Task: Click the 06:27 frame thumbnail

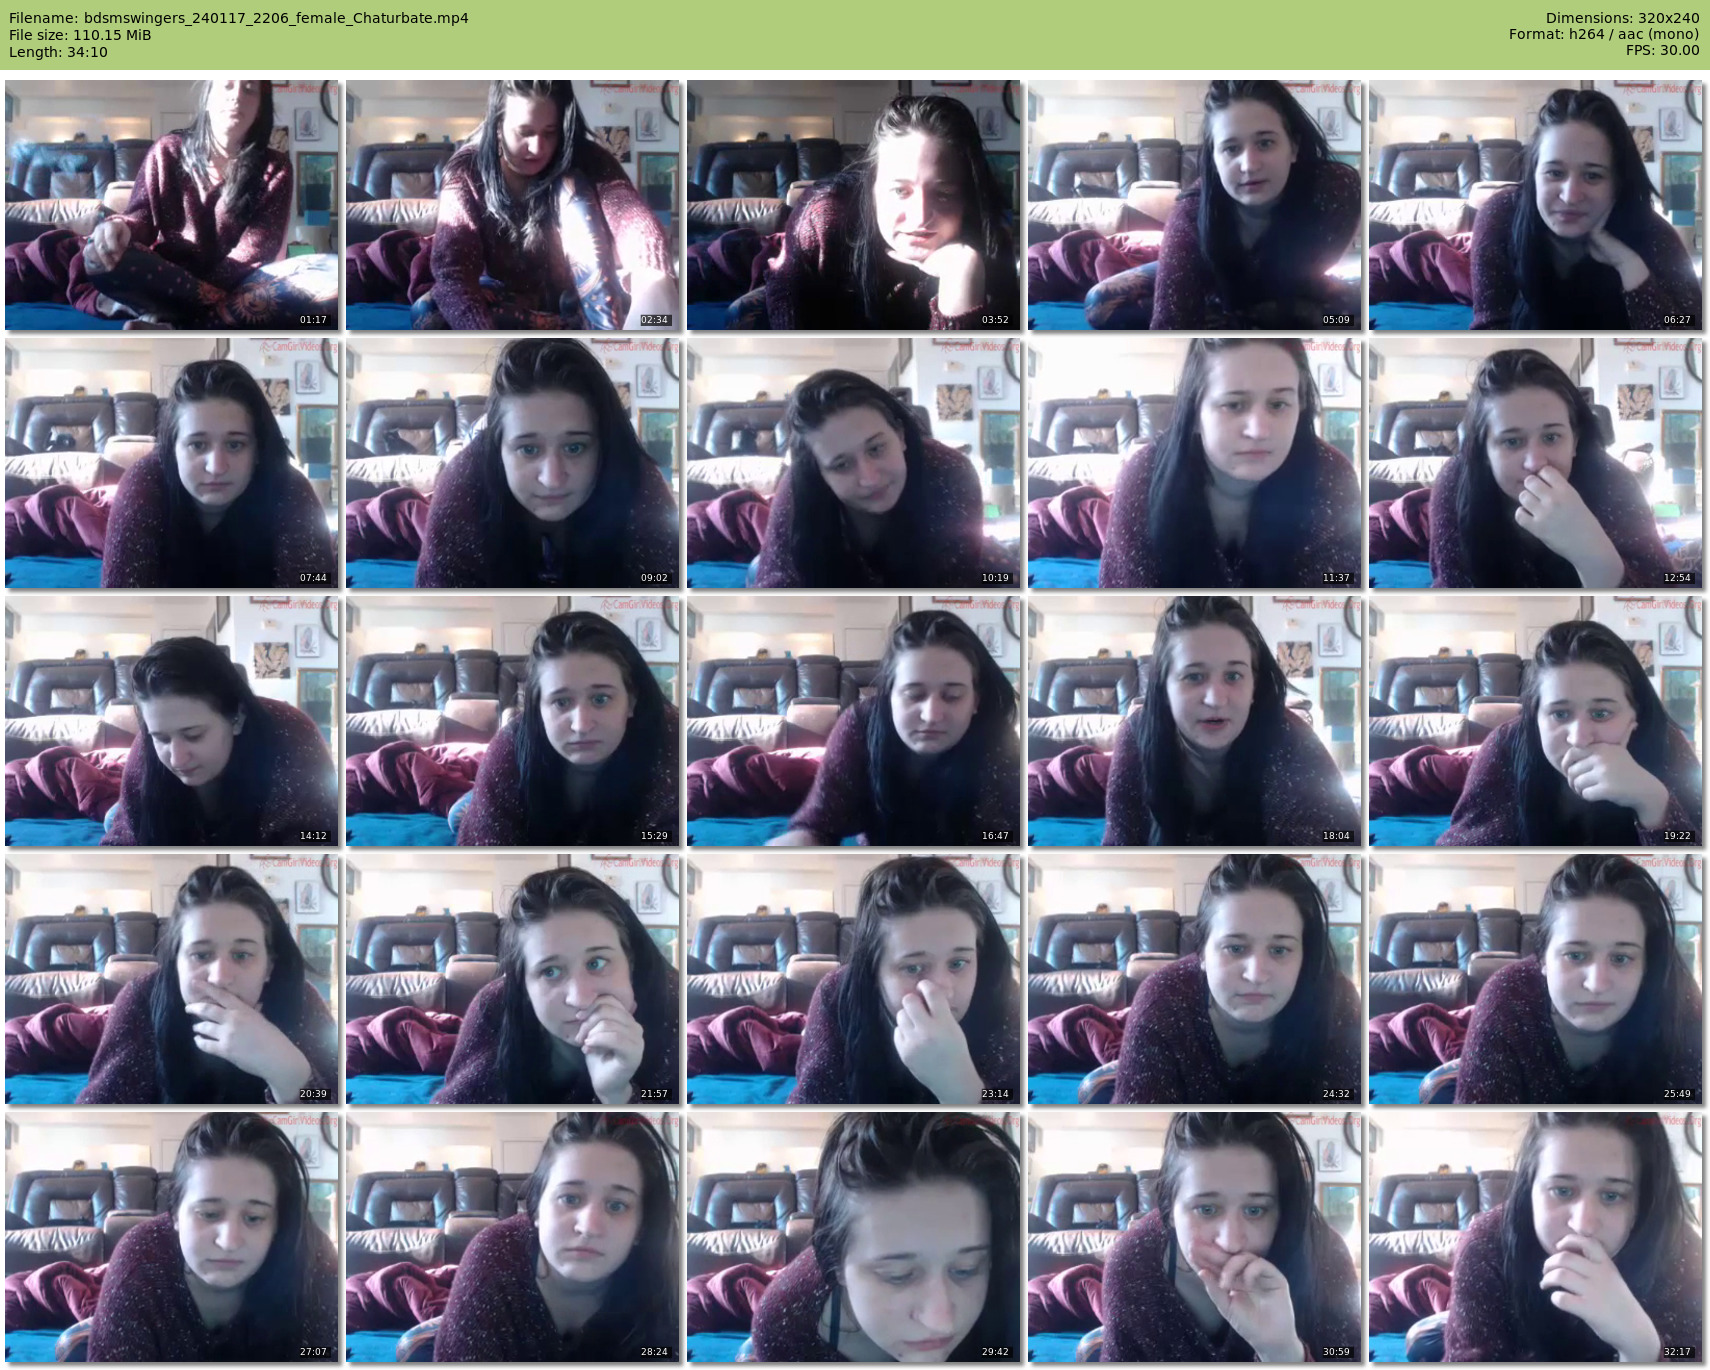Action: coord(1536,205)
